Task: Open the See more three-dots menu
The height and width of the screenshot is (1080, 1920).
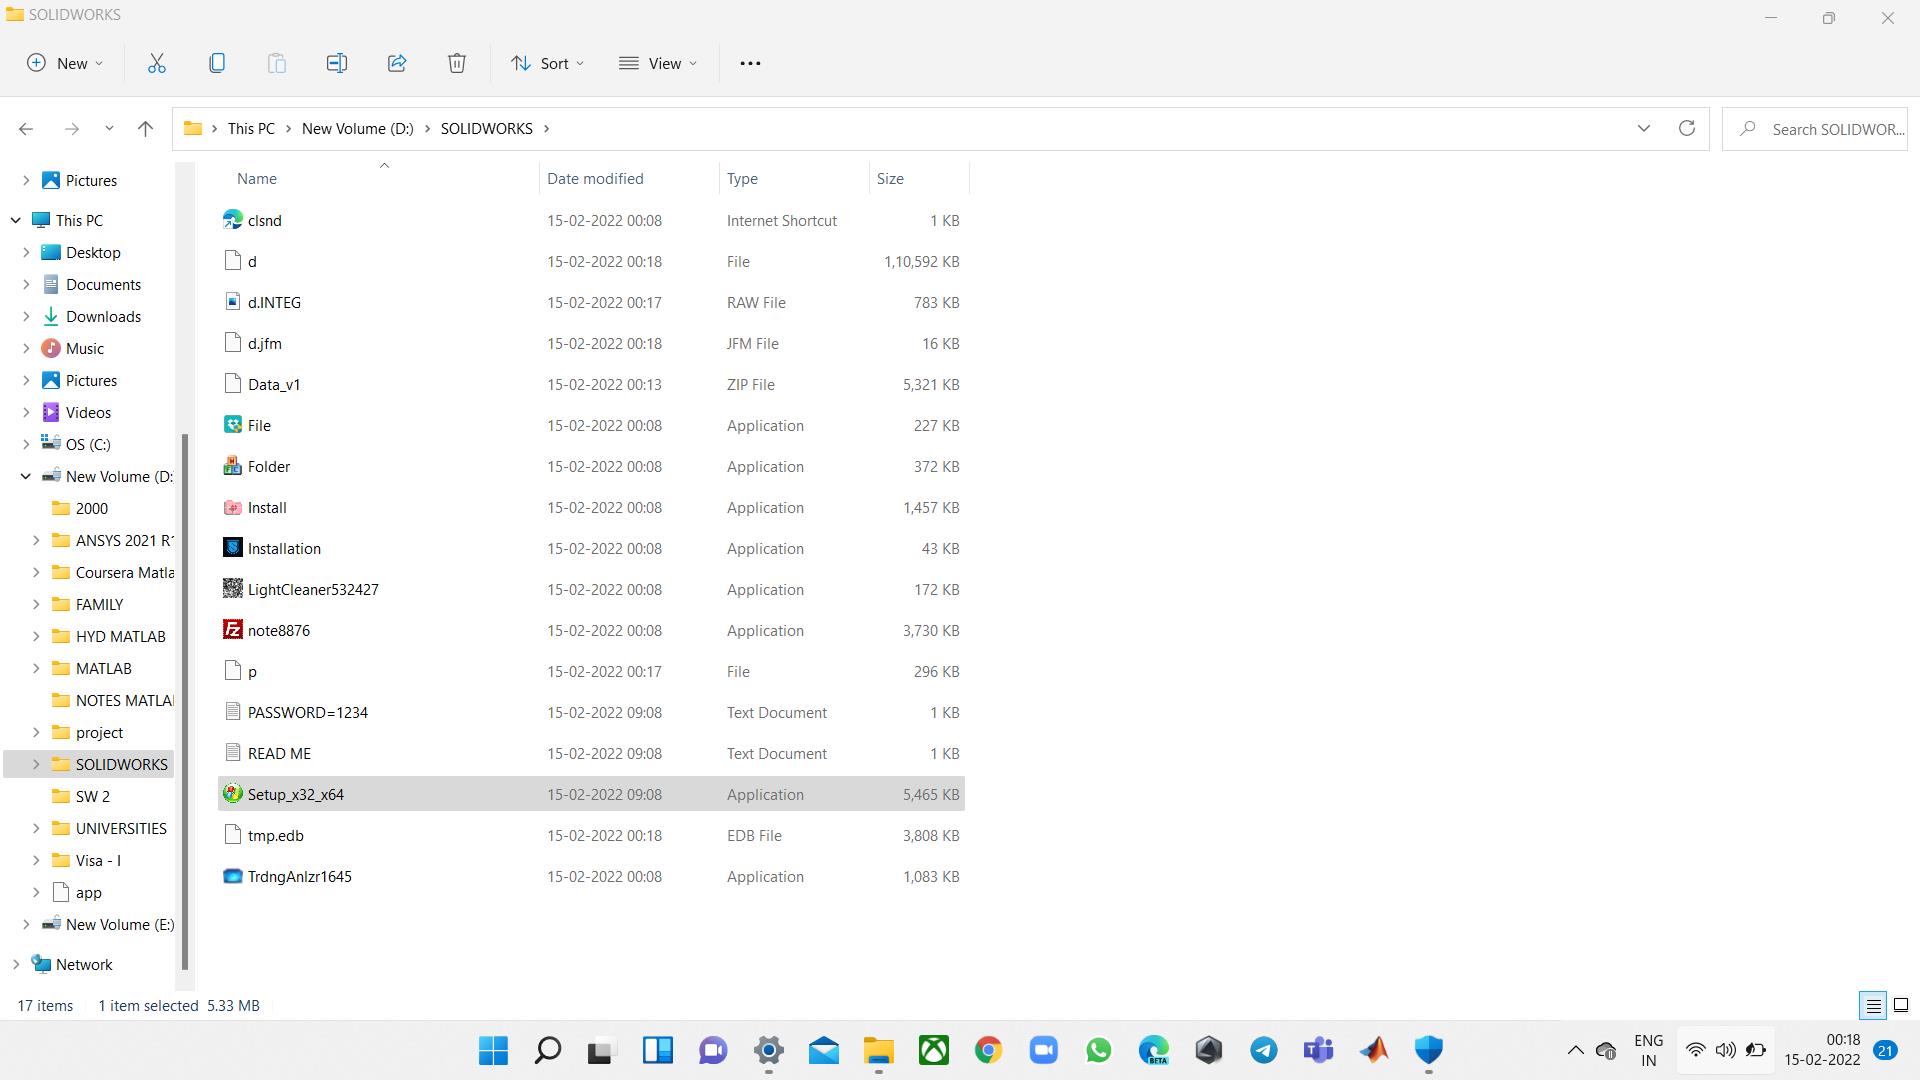Action: point(750,63)
